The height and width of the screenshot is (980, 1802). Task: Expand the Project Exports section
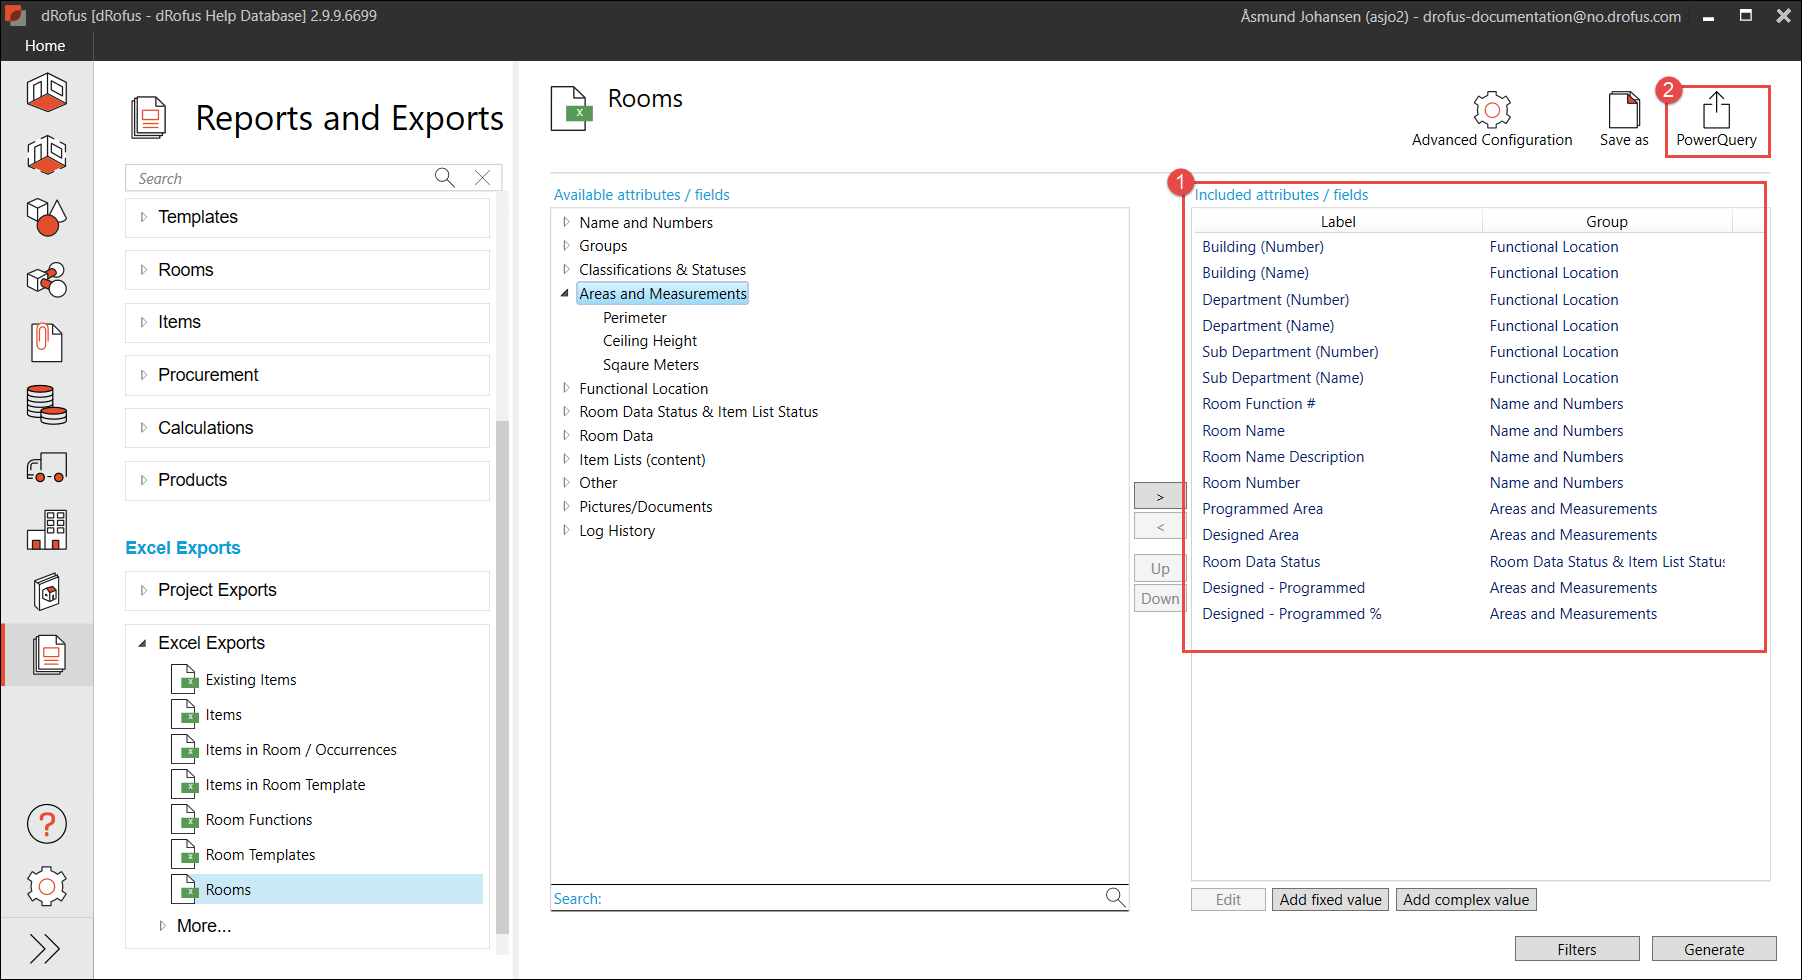click(143, 590)
